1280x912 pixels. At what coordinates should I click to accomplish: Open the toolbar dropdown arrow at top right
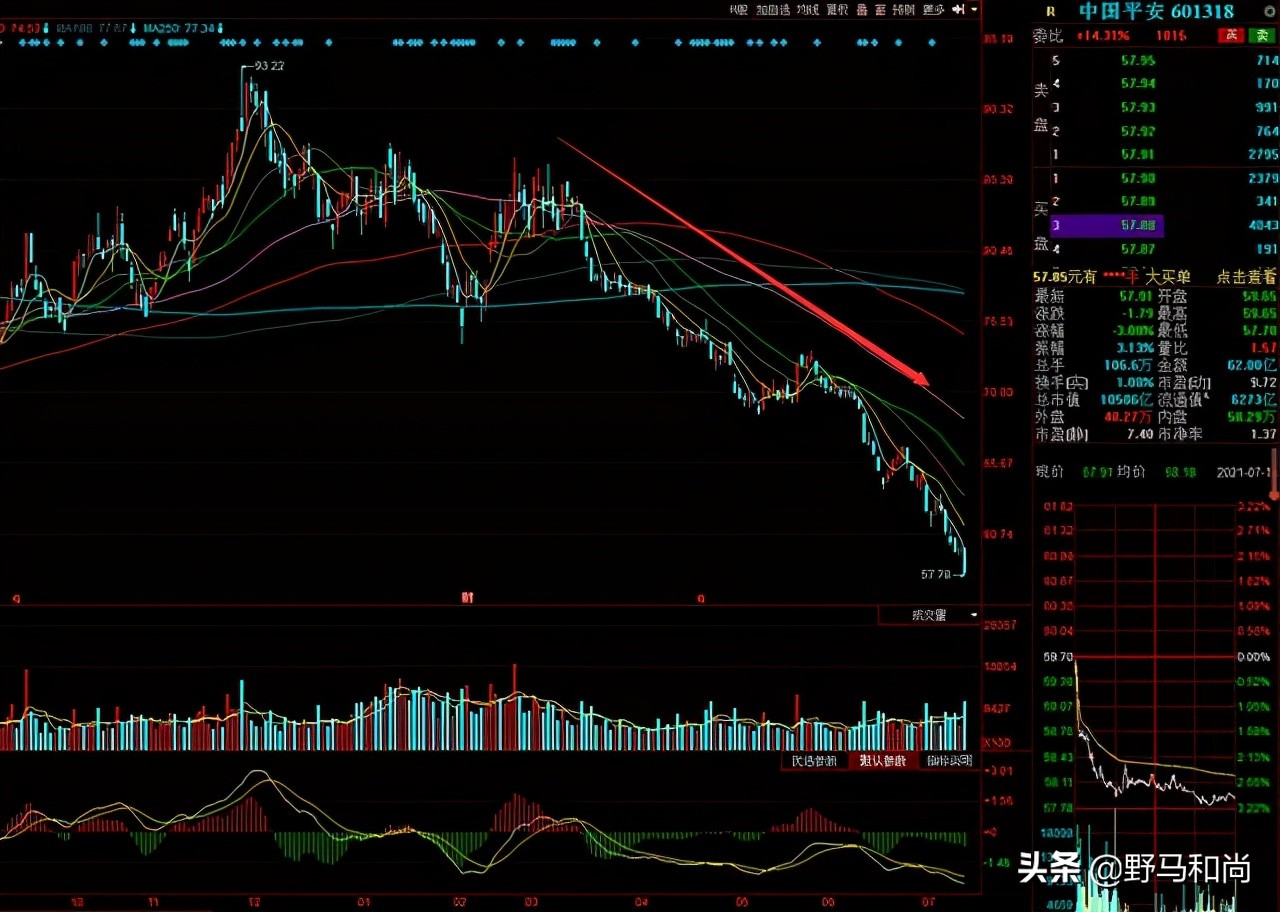pyautogui.click(x=973, y=10)
